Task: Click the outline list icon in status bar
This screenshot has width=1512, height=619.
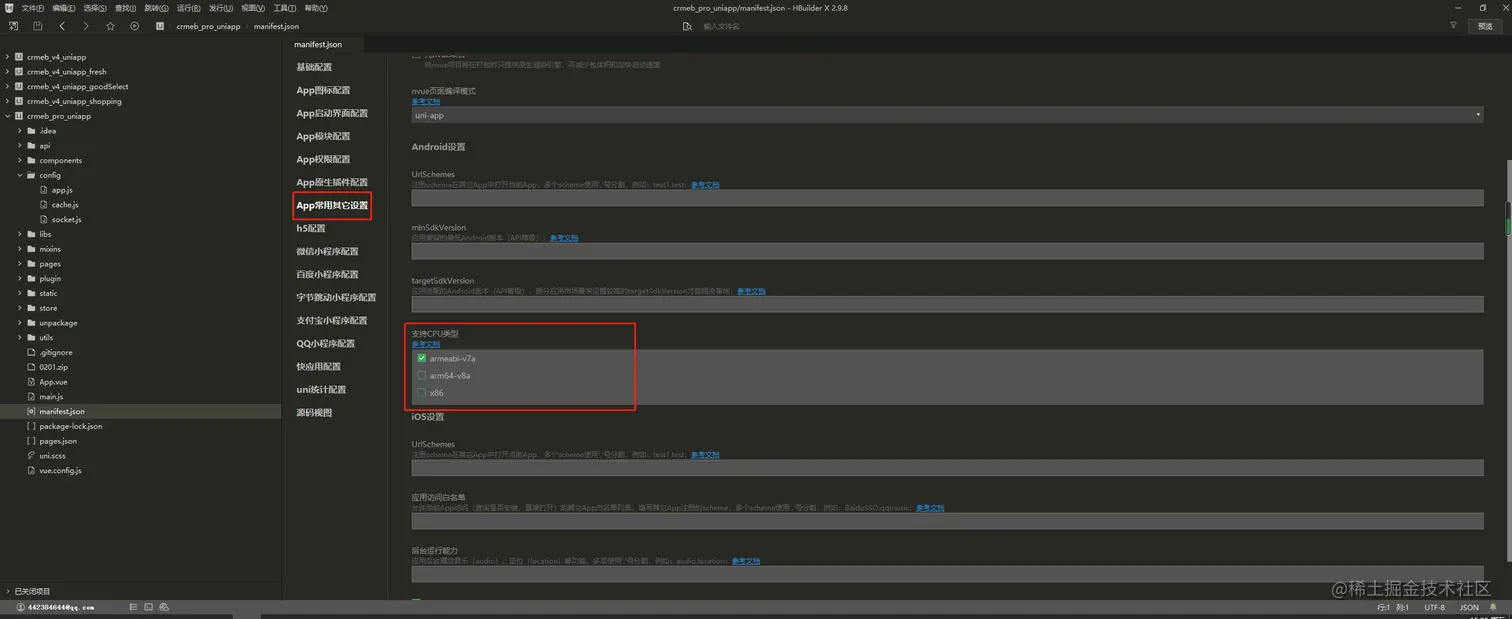Action: (x=134, y=607)
